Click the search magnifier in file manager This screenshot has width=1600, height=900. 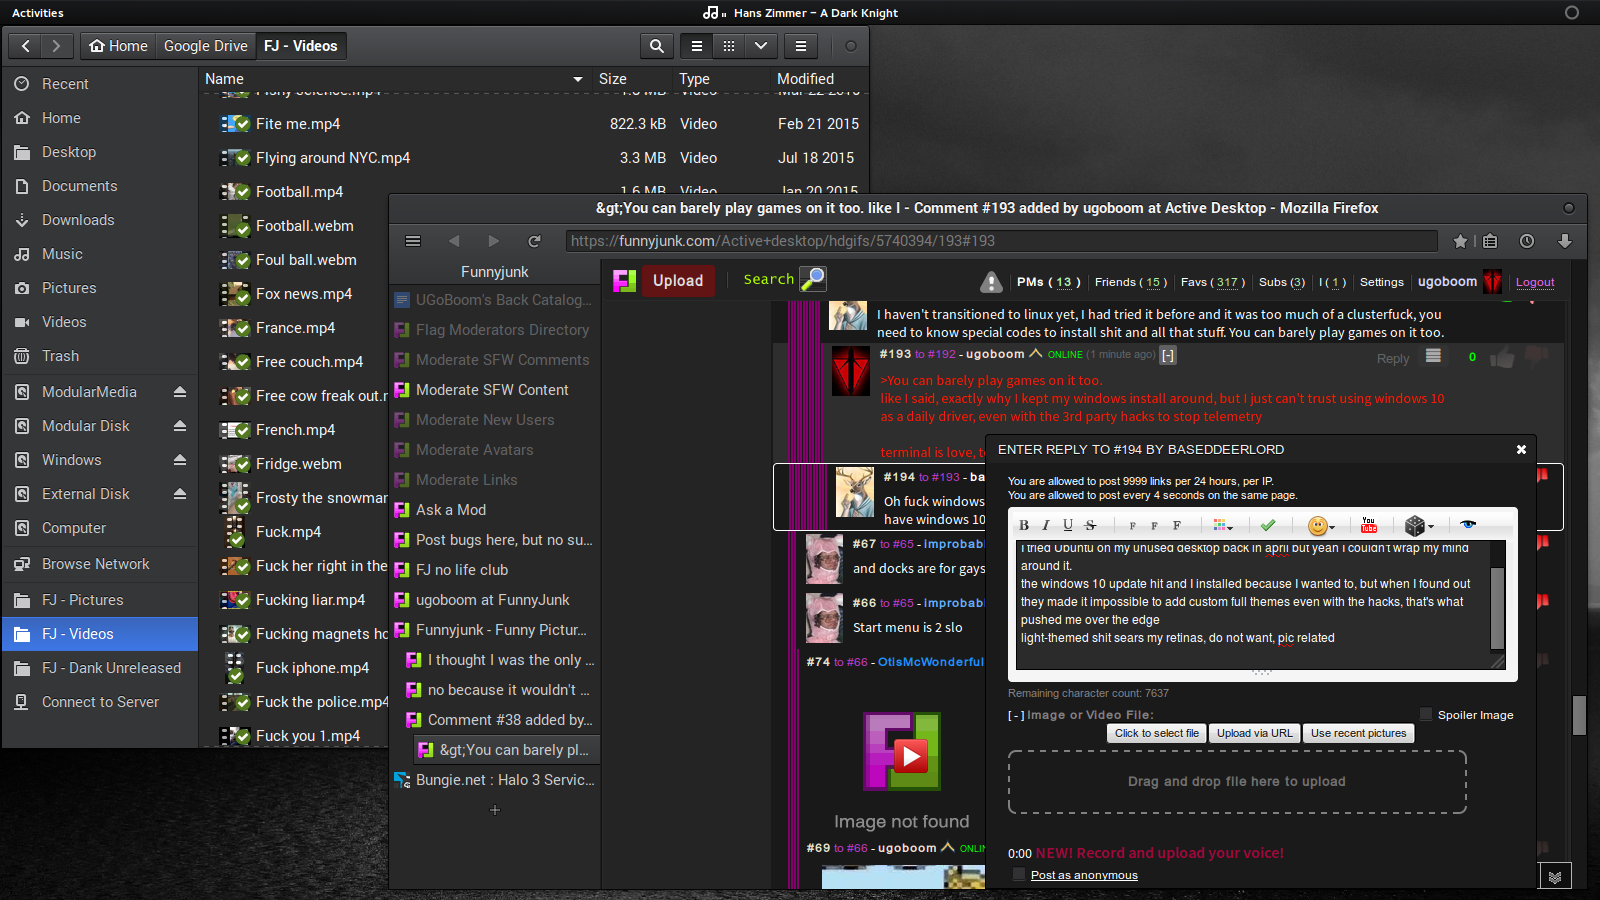point(656,46)
